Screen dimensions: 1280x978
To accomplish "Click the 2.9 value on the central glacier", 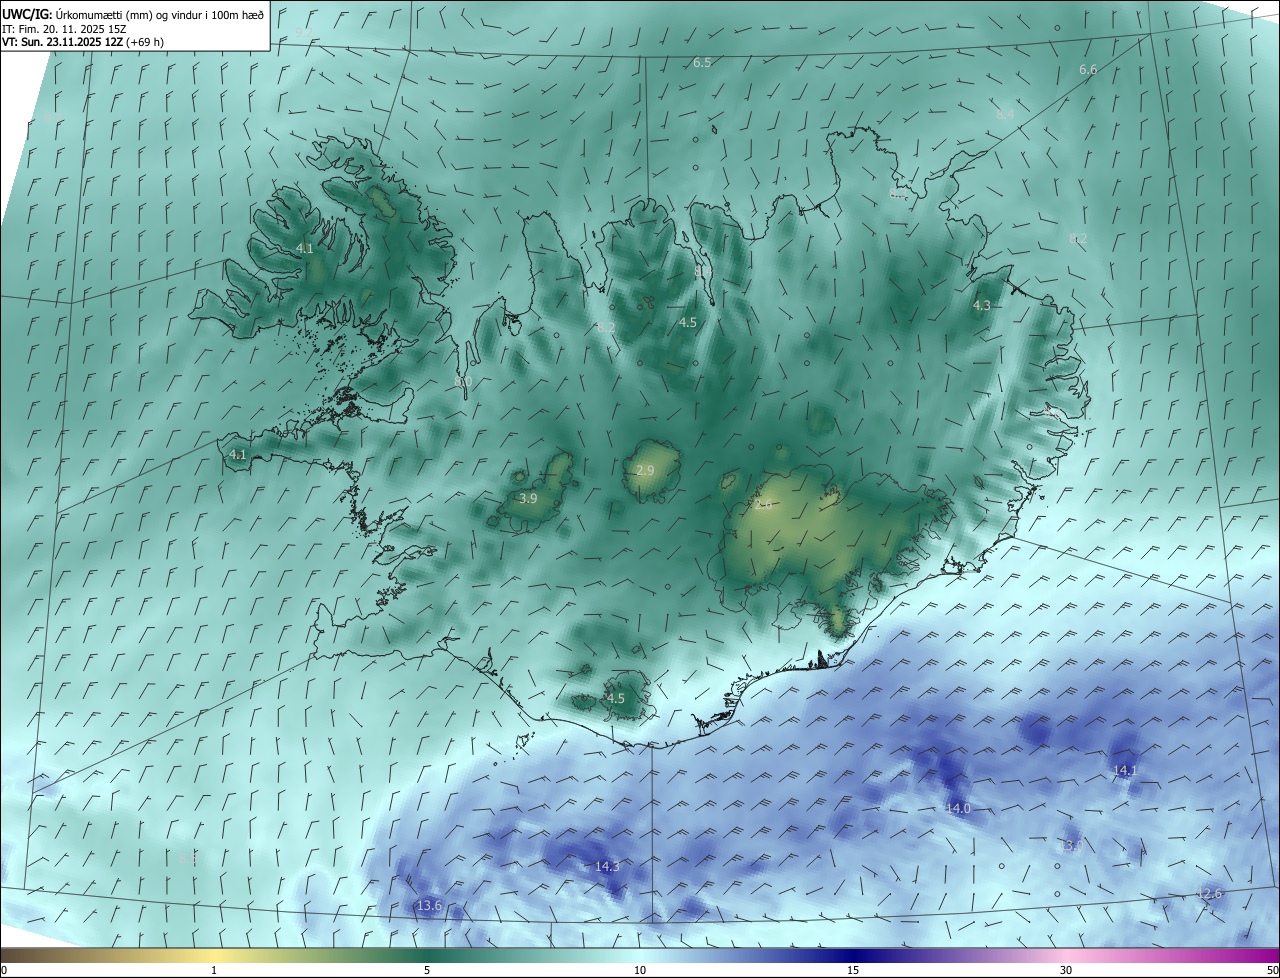I will pos(645,470).
